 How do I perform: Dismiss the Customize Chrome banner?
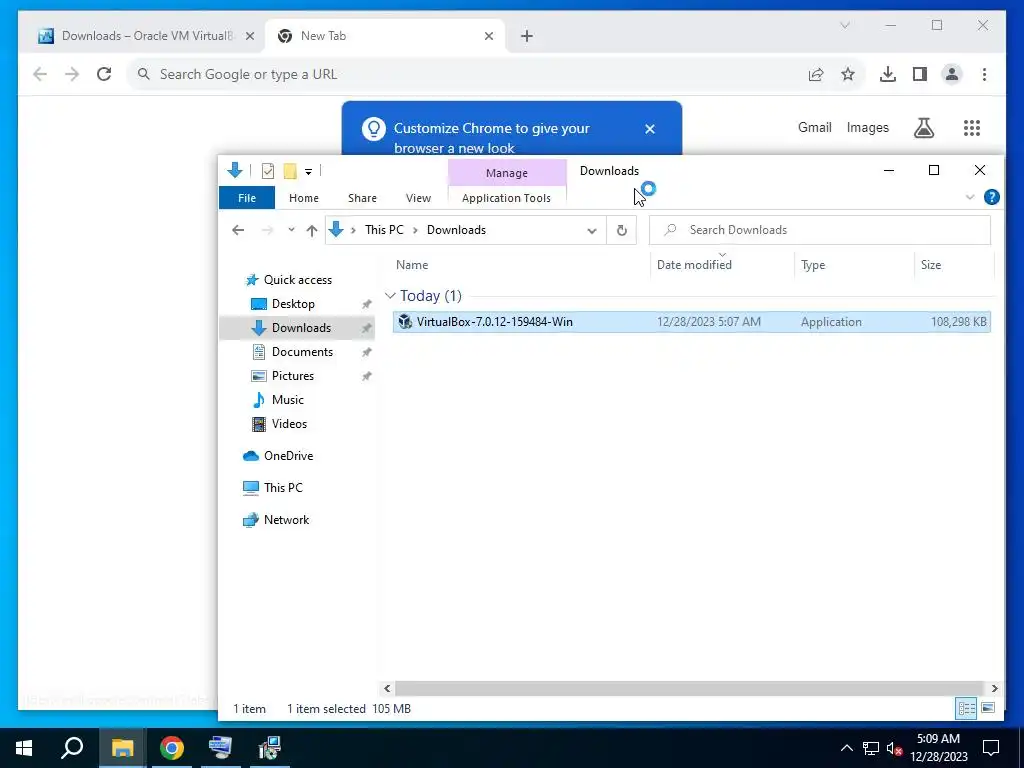tap(650, 129)
